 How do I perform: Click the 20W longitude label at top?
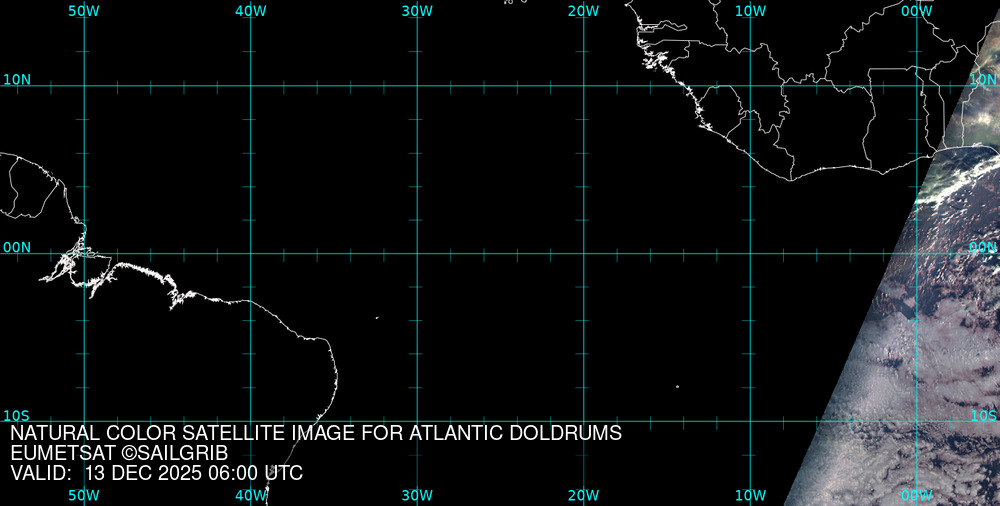(x=583, y=11)
